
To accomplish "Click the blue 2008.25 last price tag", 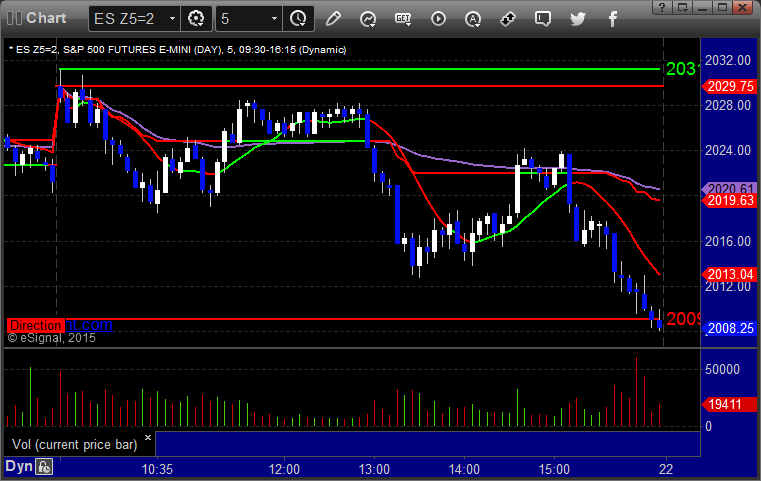I will [729, 329].
